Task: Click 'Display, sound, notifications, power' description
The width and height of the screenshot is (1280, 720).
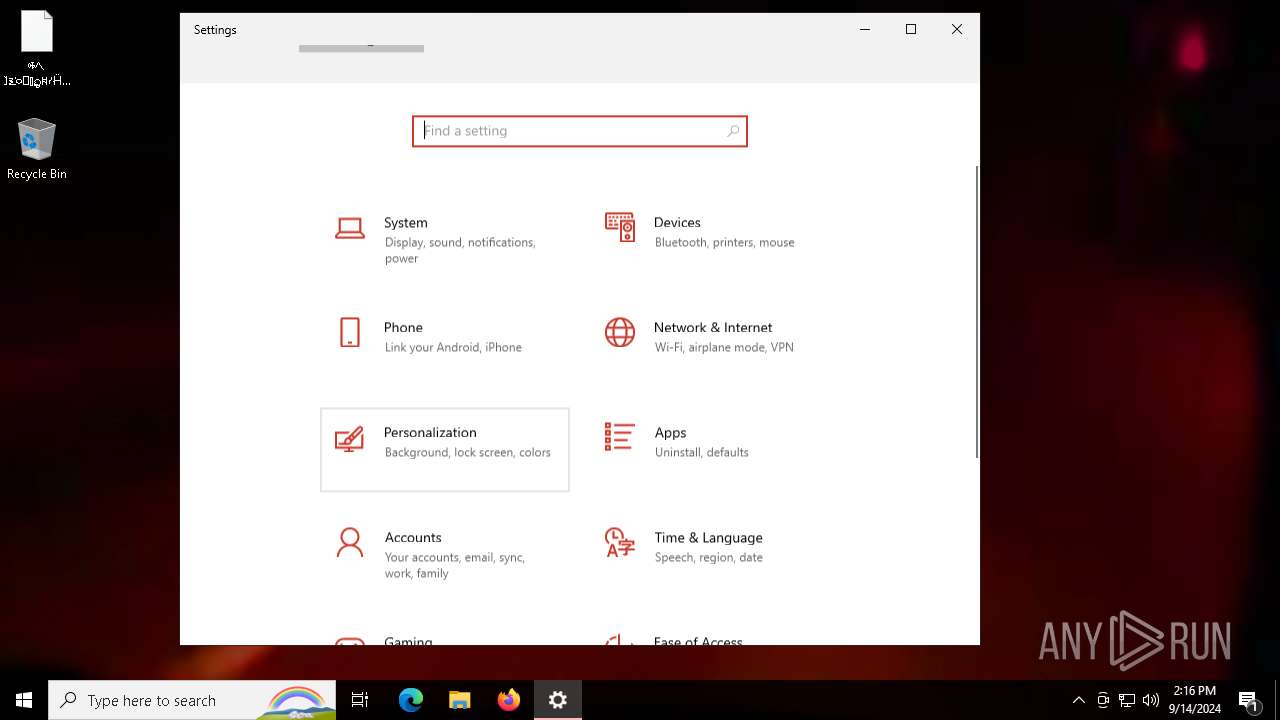Action: click(x=460, y=250)
